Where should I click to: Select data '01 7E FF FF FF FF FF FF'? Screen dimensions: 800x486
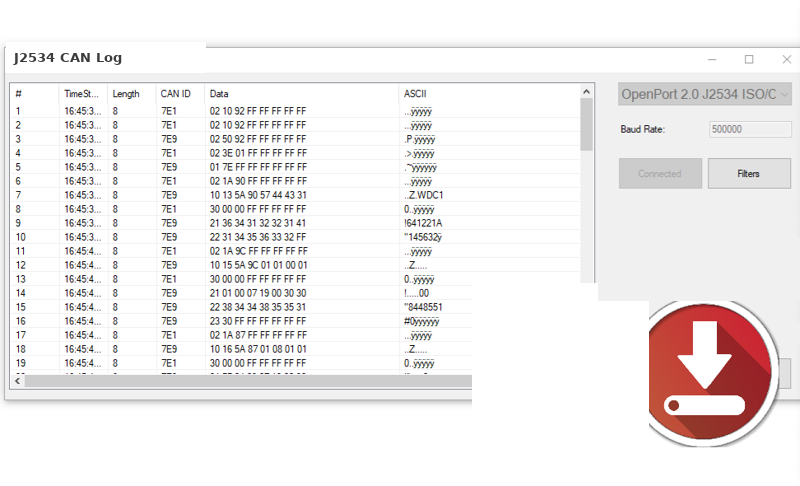tap(258, 167)
